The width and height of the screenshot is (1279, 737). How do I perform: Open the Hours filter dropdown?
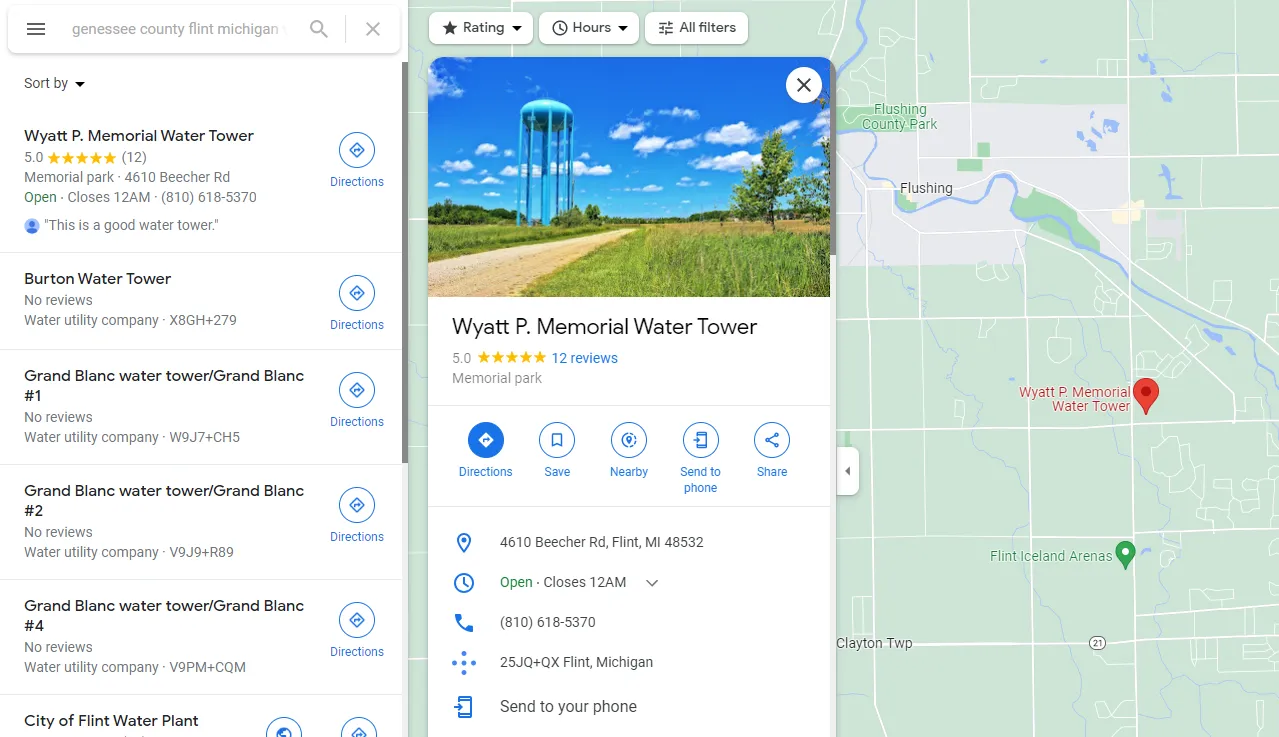[x=588, y=28]
